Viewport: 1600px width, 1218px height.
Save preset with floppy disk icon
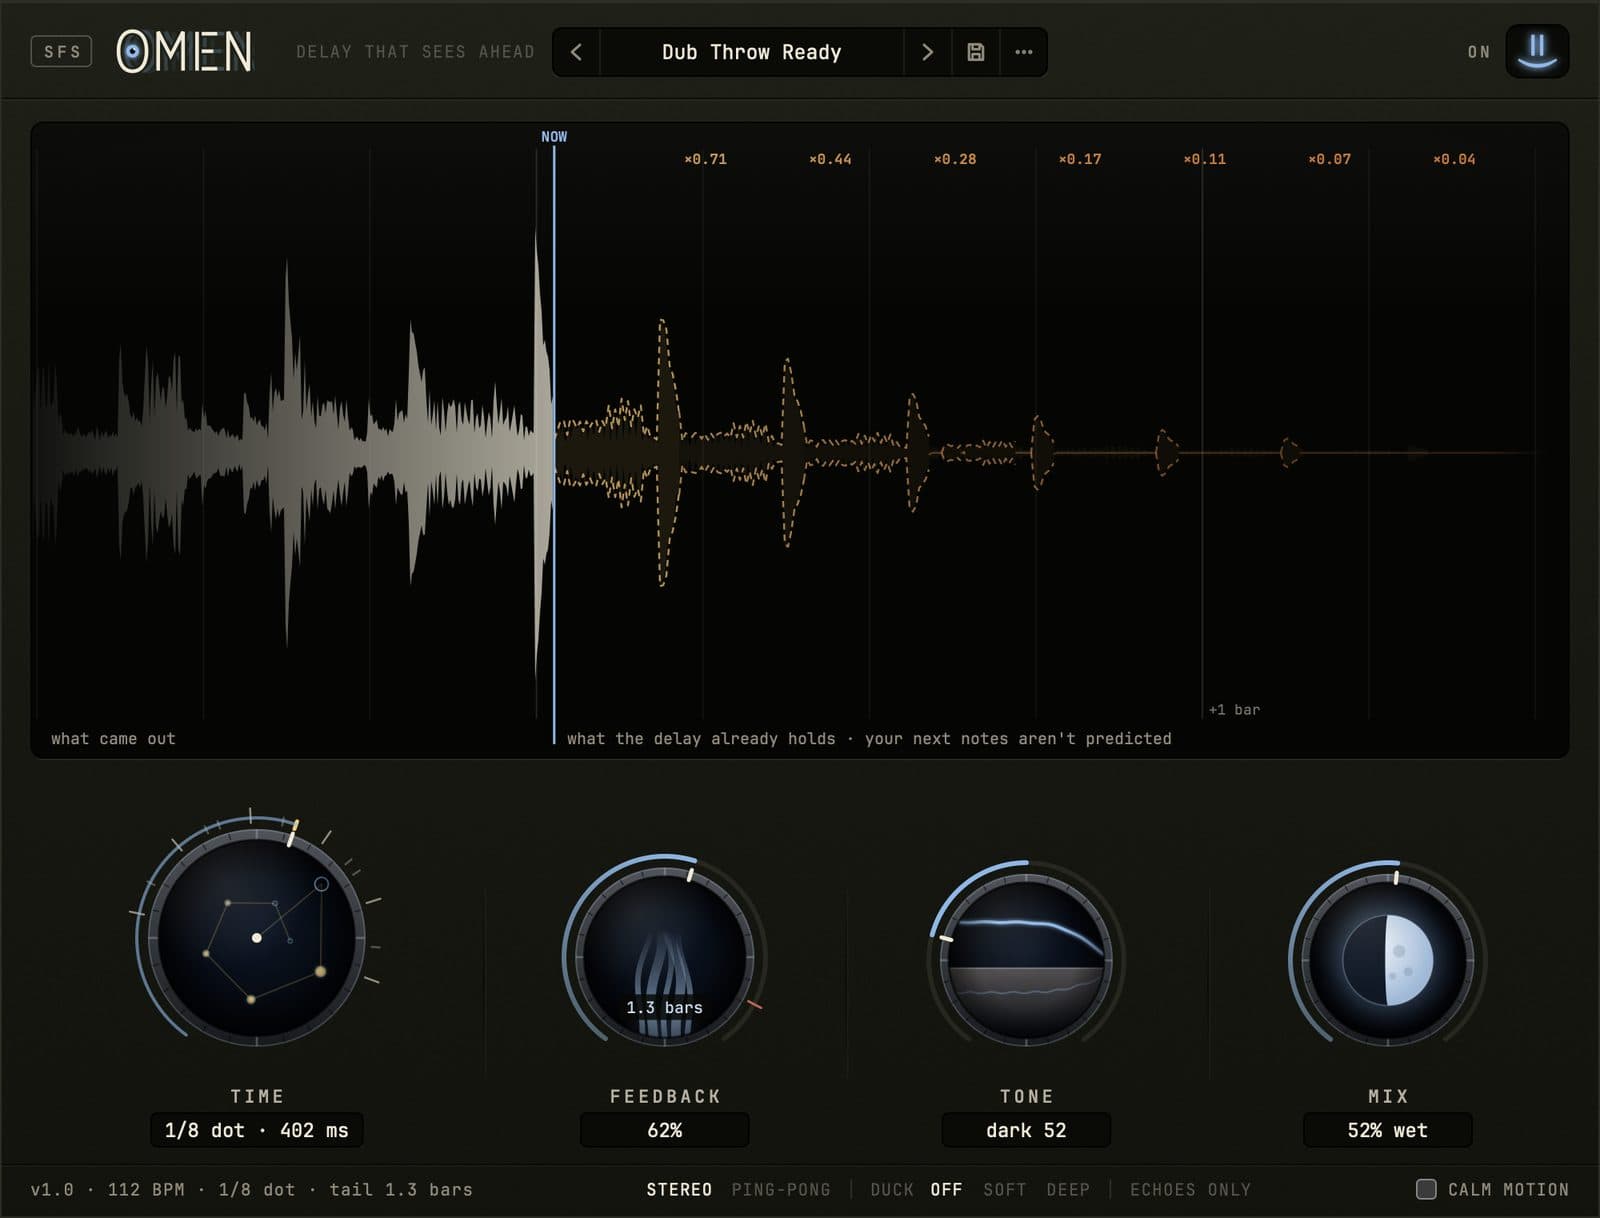976,52
